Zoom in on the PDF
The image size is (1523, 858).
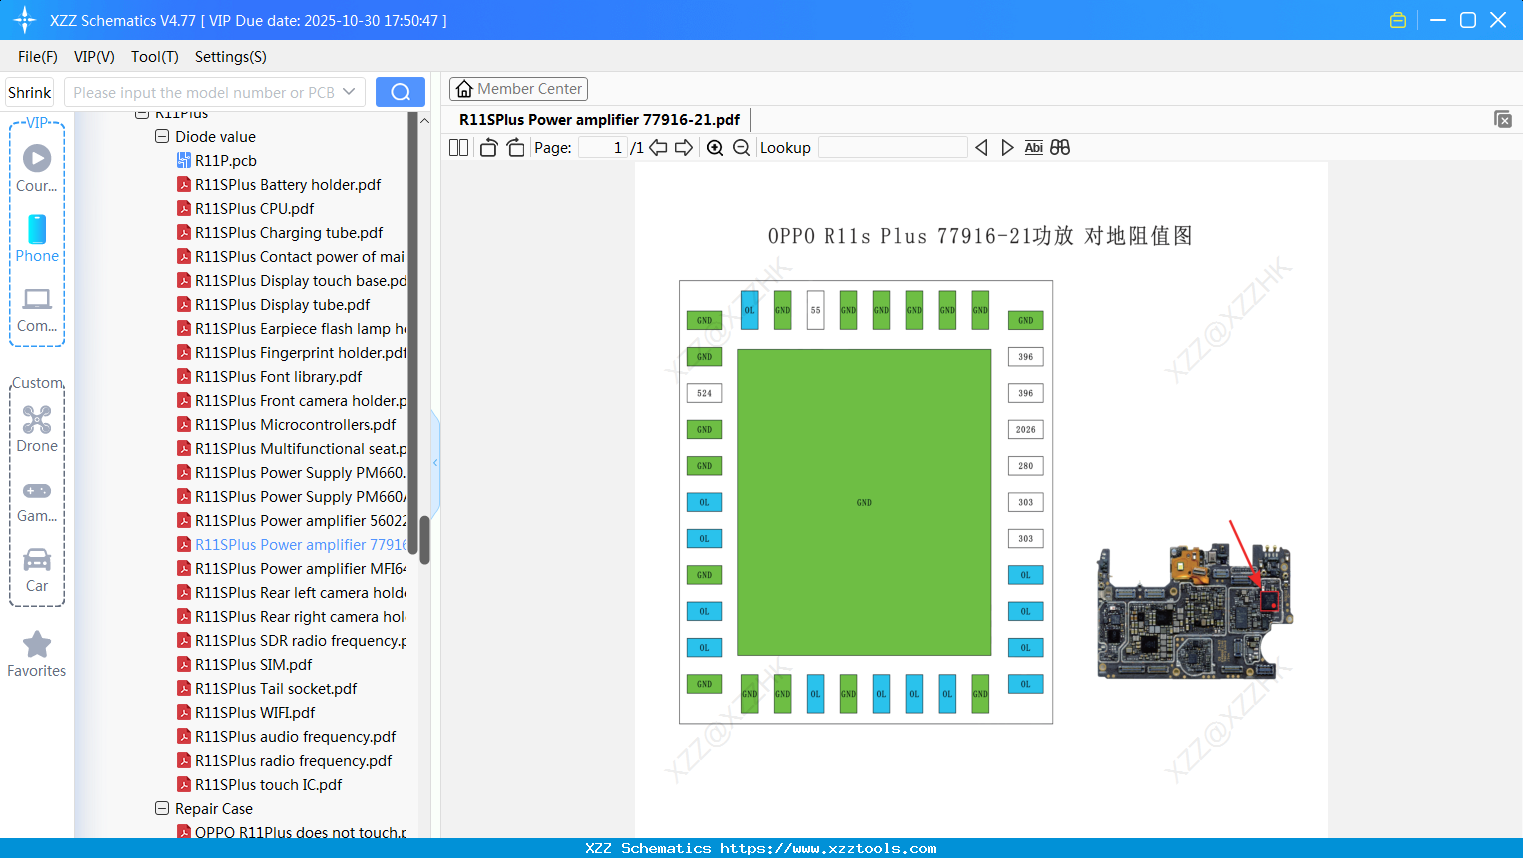tap(715, 147)
